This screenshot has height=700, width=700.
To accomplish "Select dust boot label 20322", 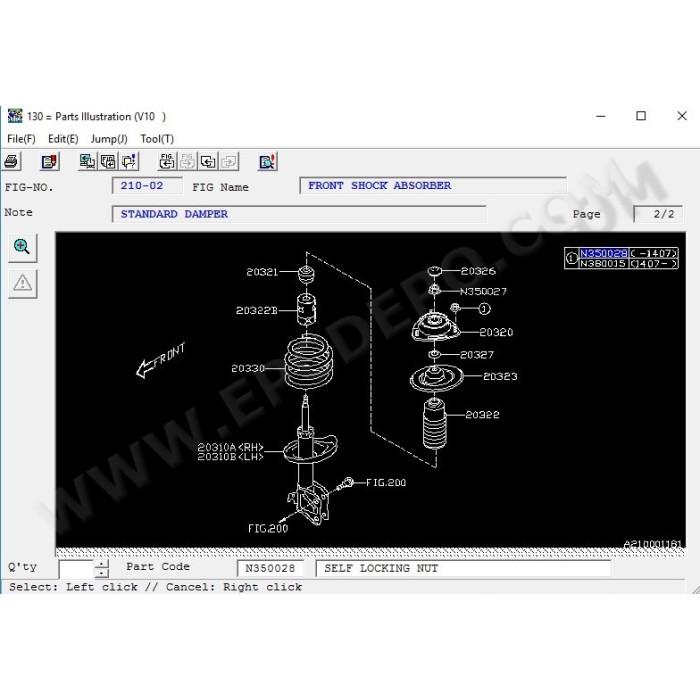I will pos(482,415).
